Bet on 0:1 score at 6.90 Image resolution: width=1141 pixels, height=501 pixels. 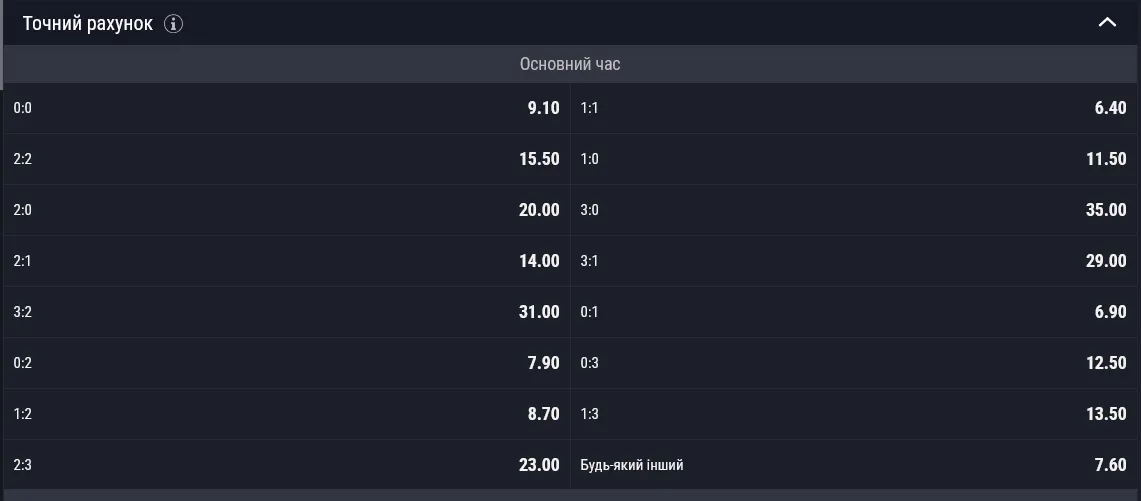pyautogui.click(x=854, y=312)
